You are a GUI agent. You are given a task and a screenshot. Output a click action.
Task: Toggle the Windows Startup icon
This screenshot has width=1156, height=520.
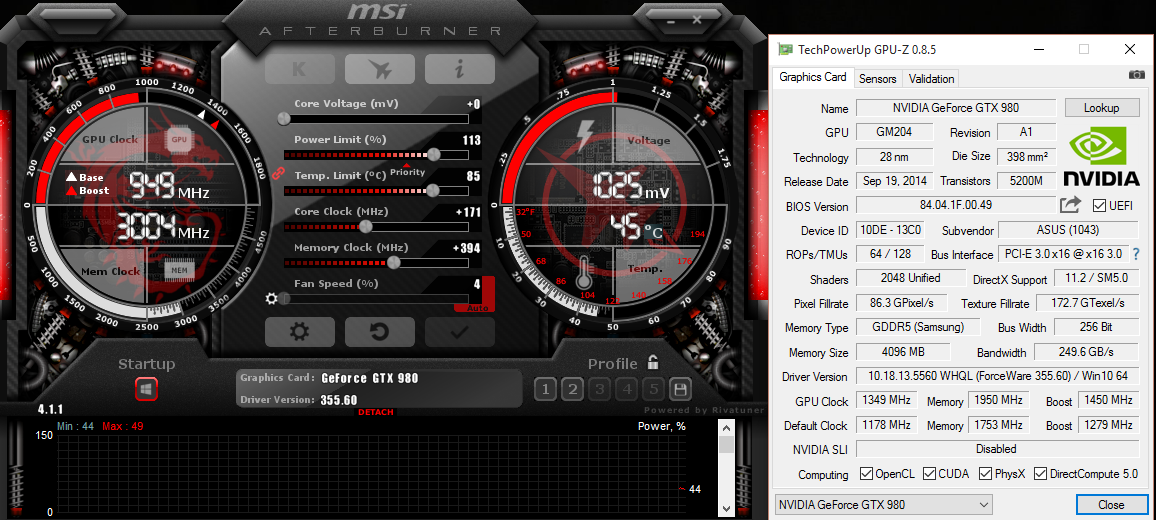coord(146,389)
